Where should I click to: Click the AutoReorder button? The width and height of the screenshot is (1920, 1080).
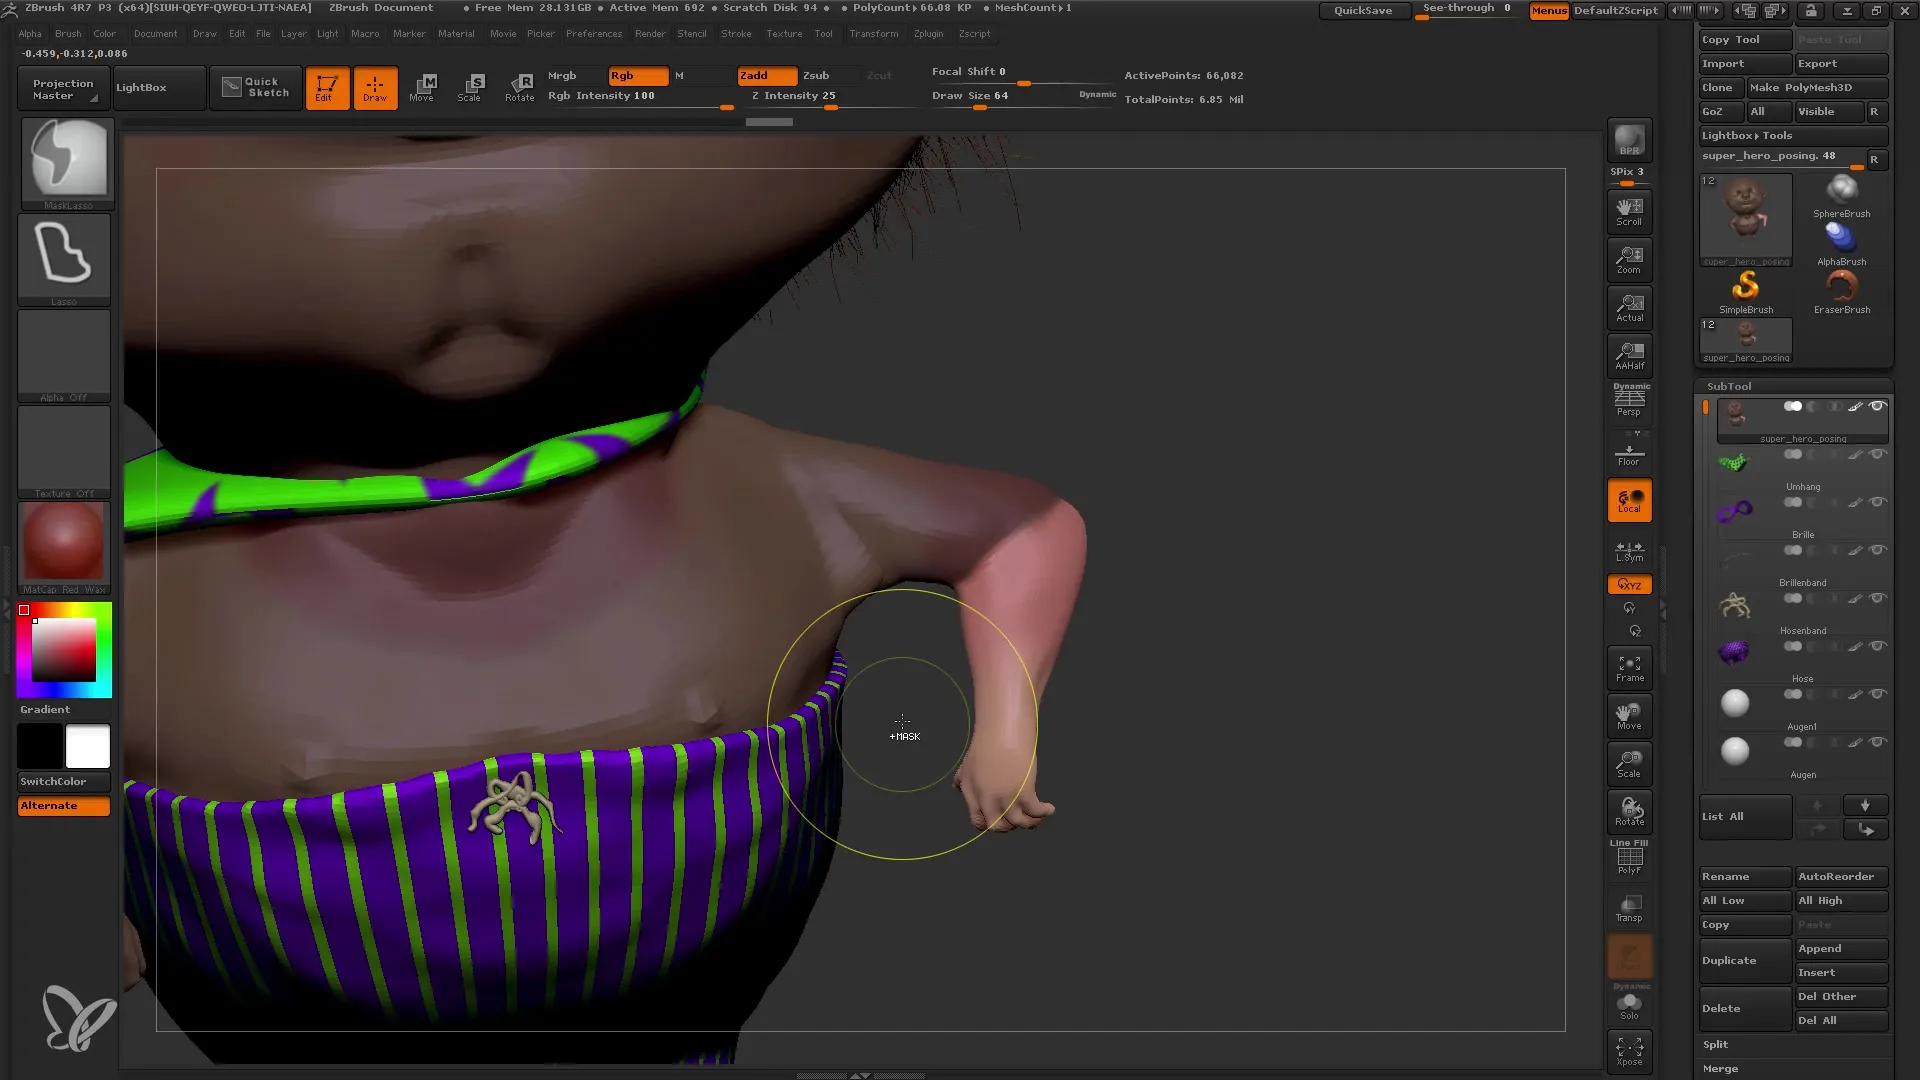[1837, 874]
